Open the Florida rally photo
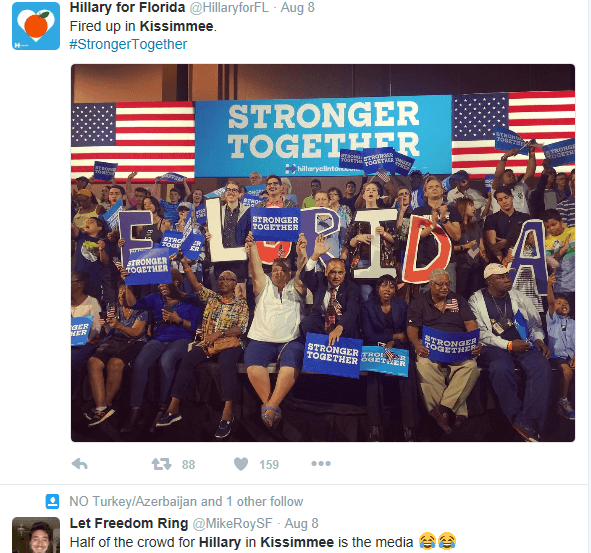 pyautogui.click(x=323, y=253)
